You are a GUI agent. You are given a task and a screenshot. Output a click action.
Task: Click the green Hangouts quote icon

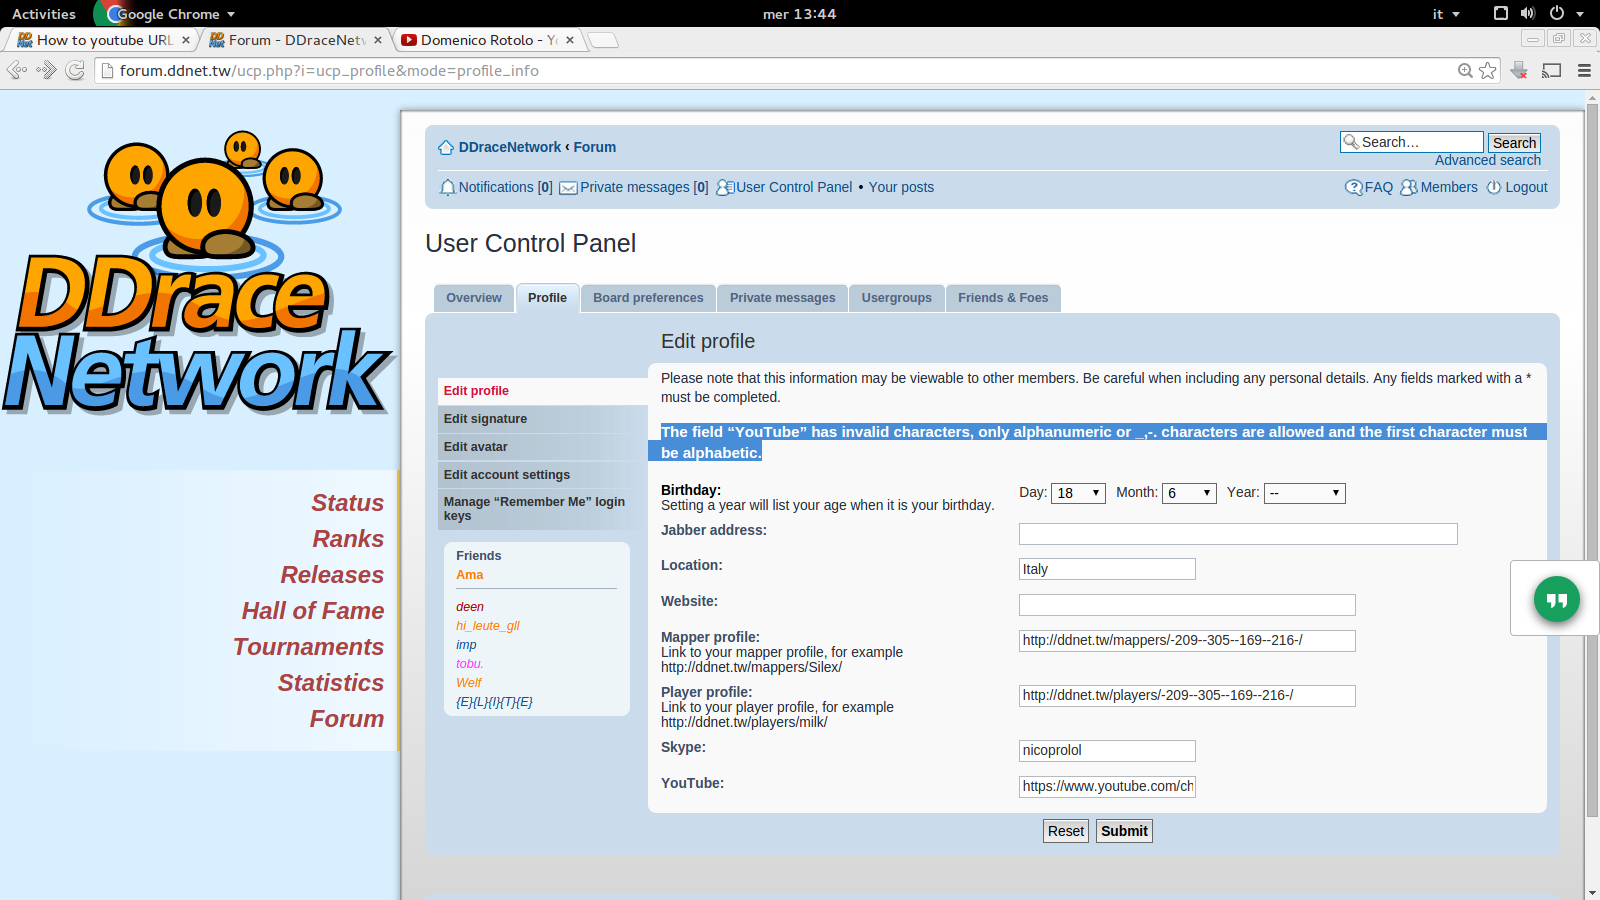1556,600
